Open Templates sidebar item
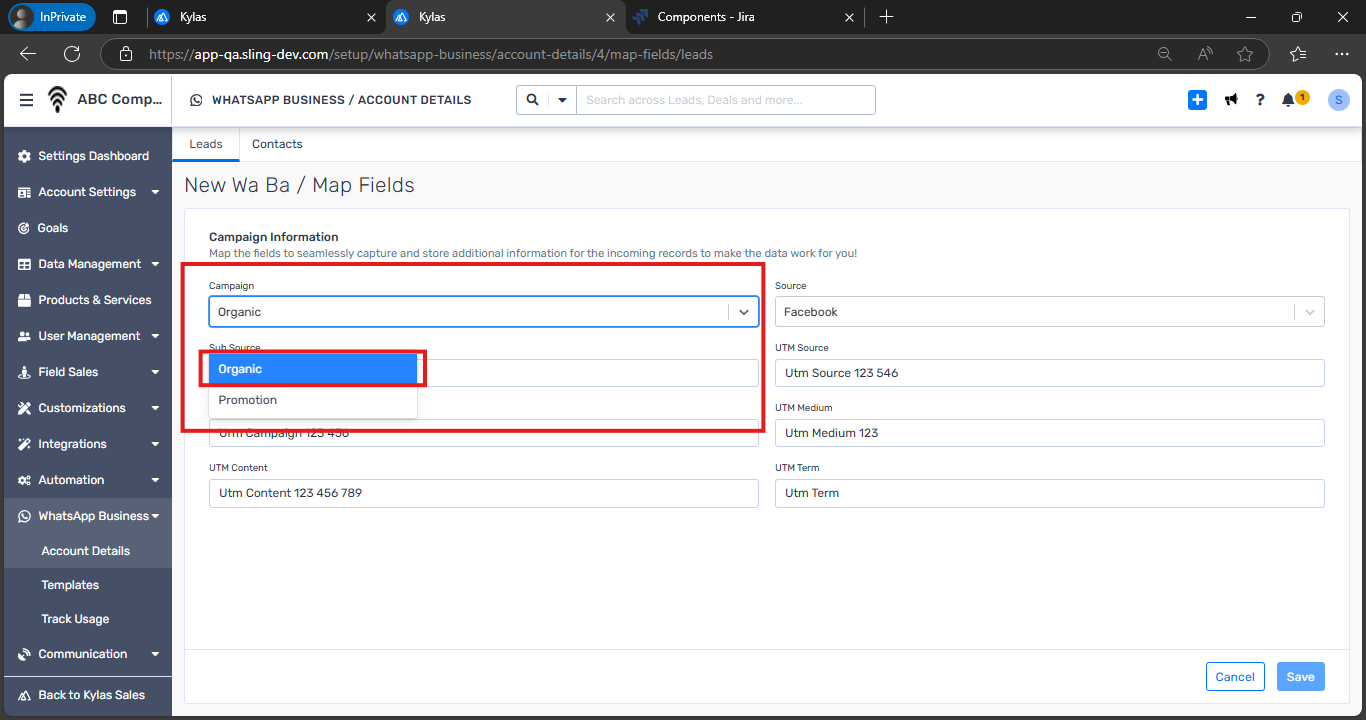1366x720 pixels. [70, 585]
